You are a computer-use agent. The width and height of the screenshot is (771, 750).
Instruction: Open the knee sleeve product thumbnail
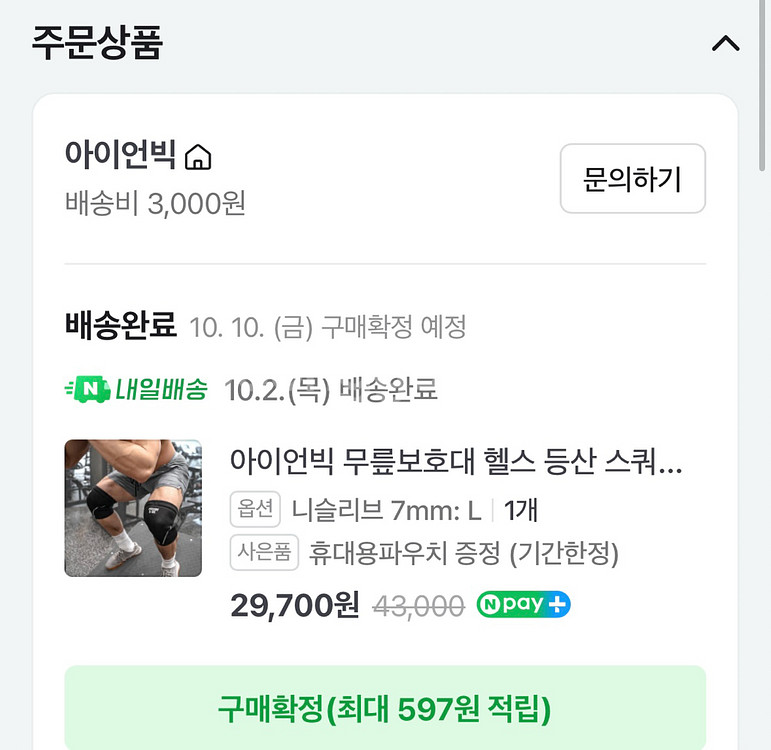click(x=133, y=508)
